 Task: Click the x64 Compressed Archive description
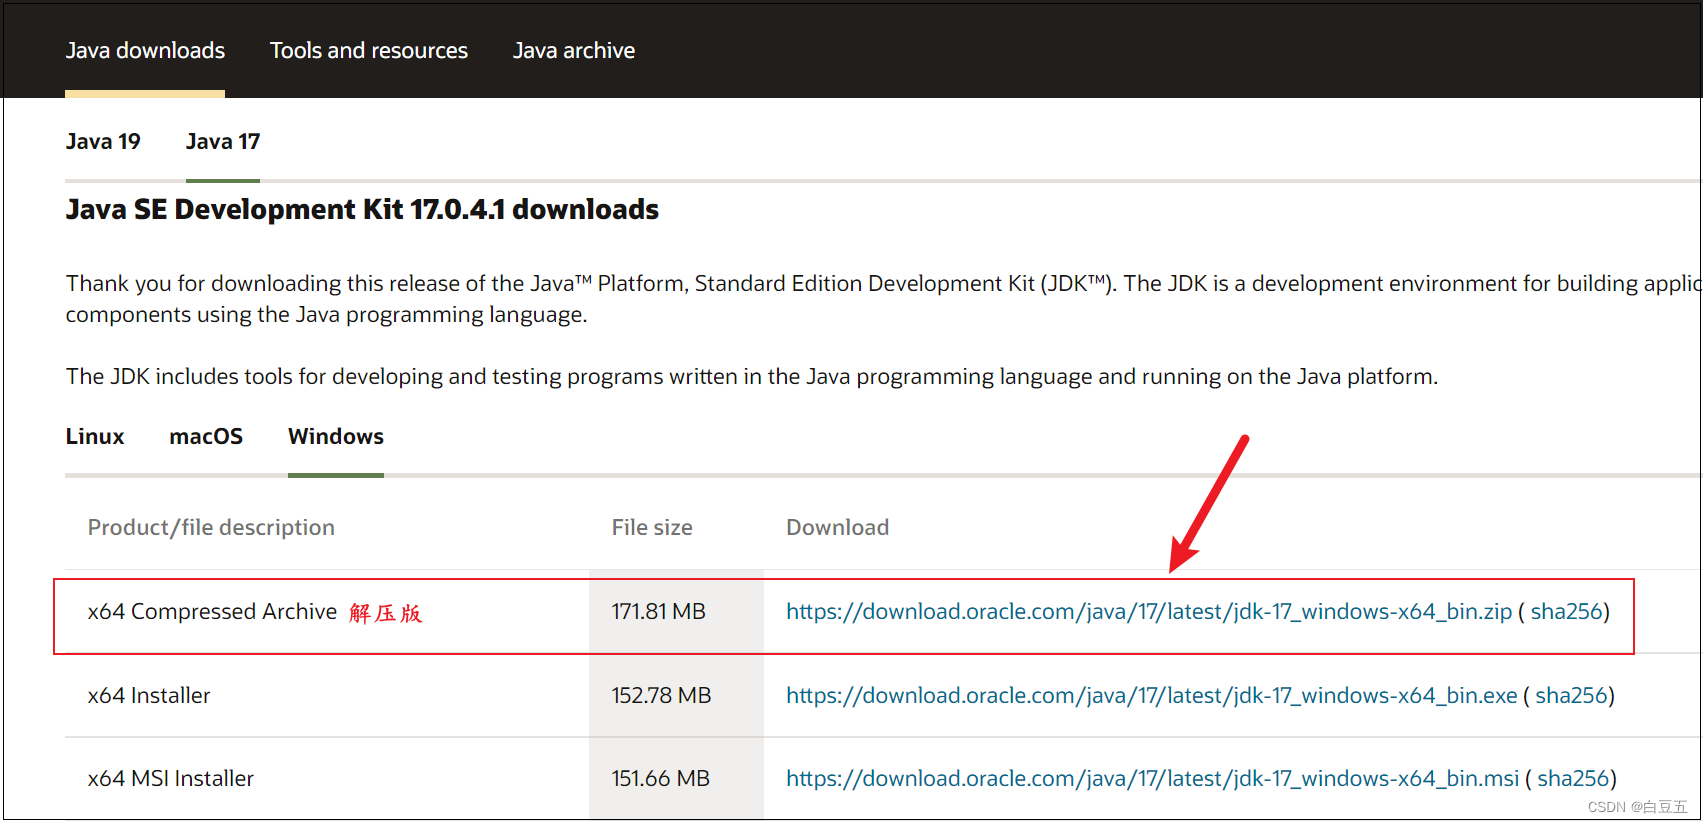point(212,612)
